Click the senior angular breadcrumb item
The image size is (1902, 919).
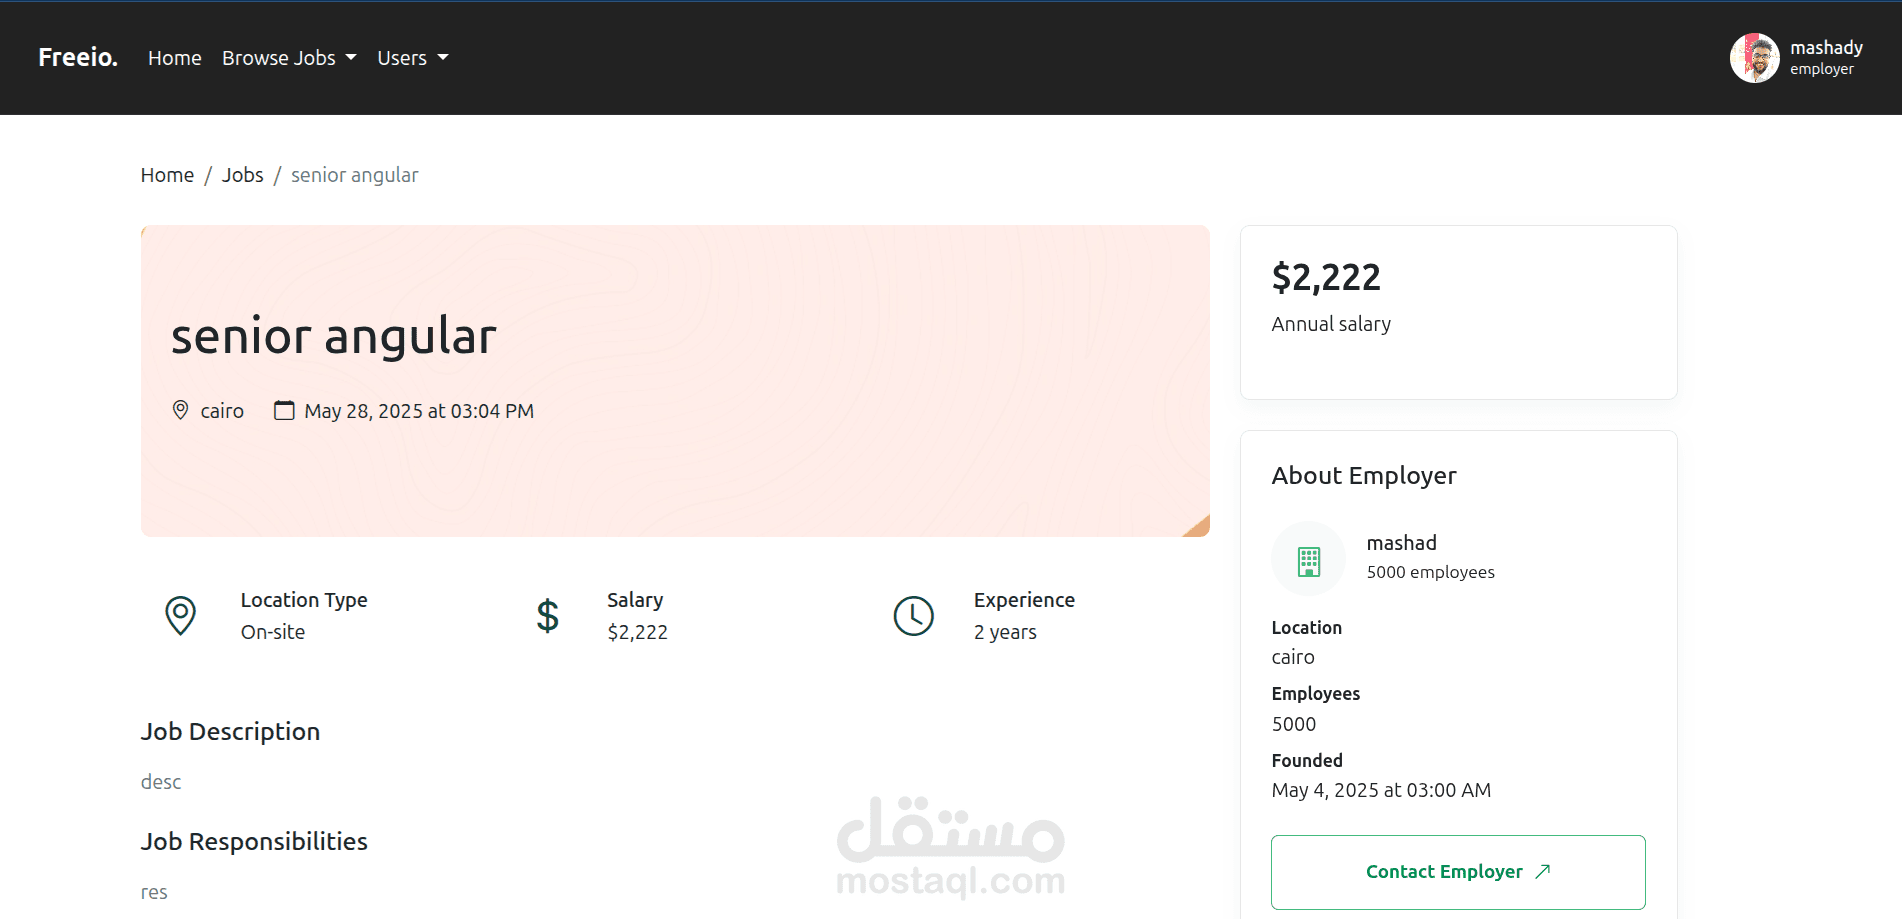[354, 175]
